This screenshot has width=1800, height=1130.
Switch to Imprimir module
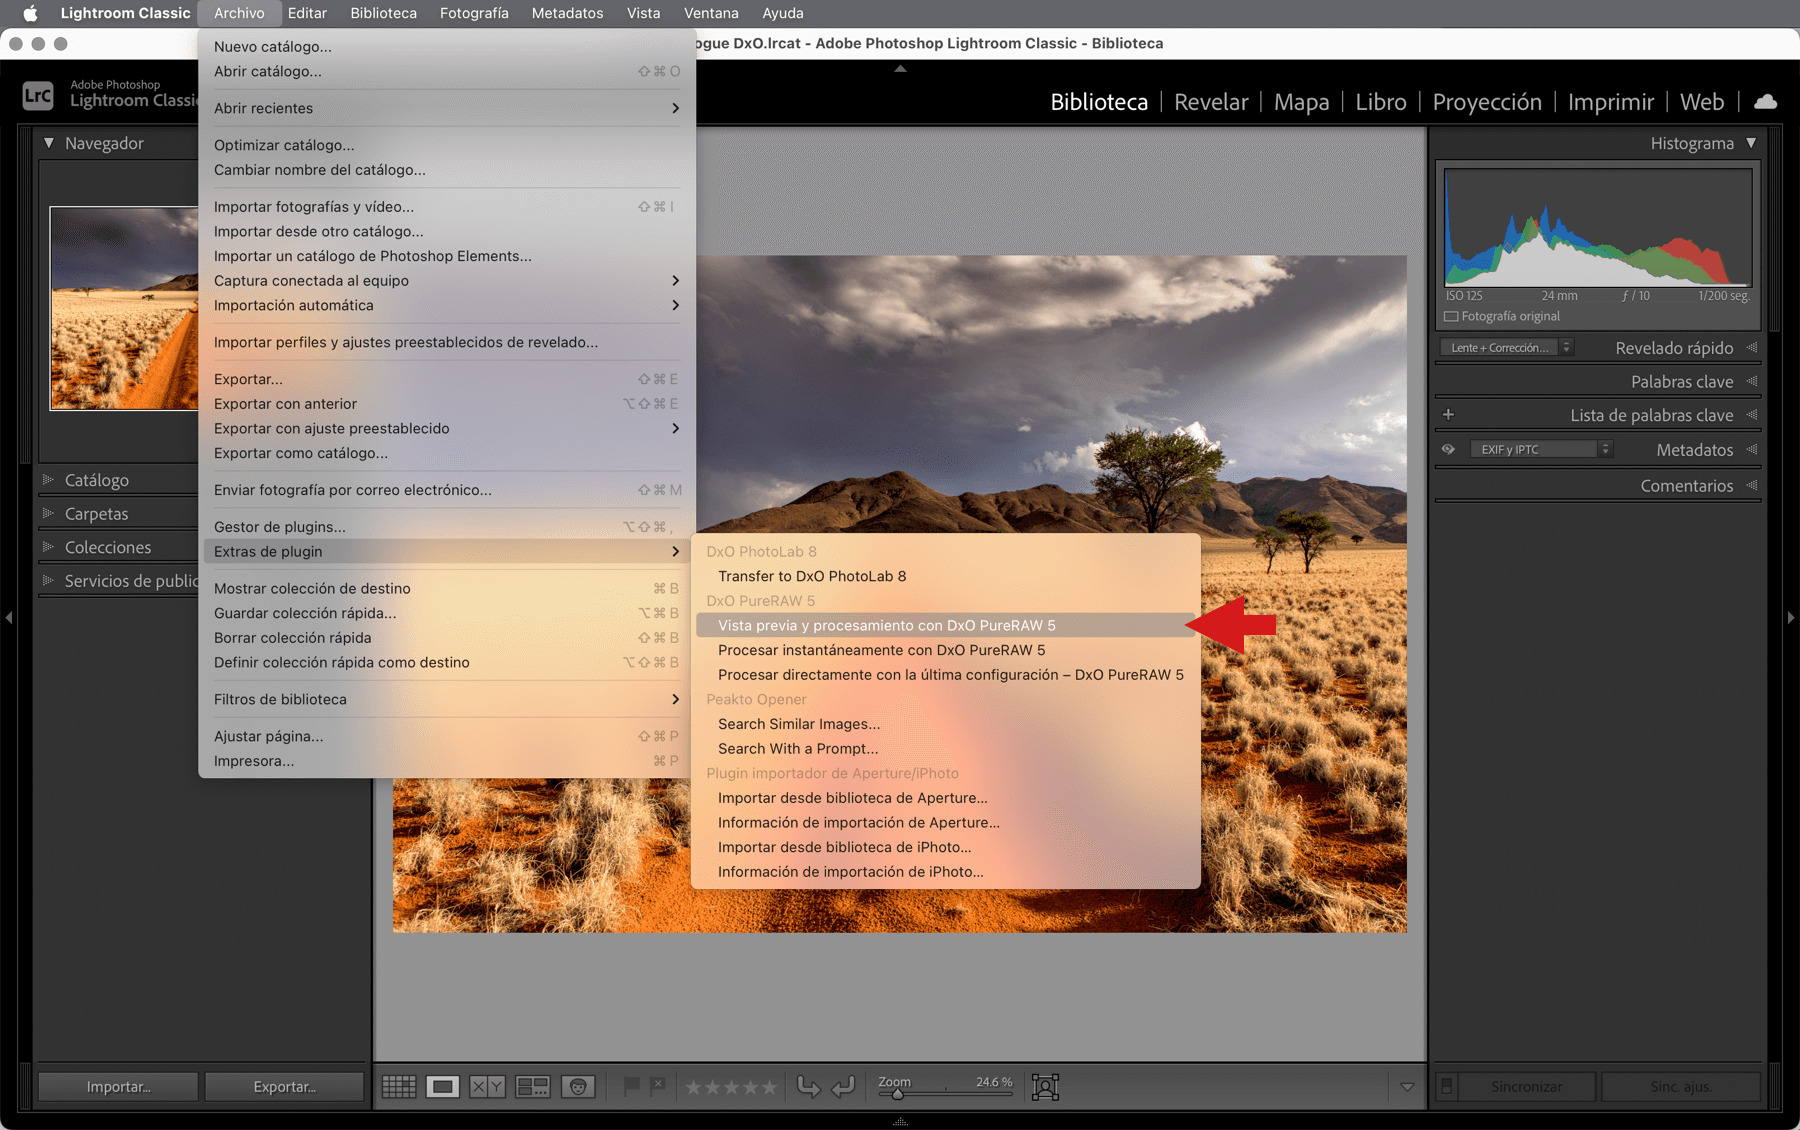[1611, 102]
